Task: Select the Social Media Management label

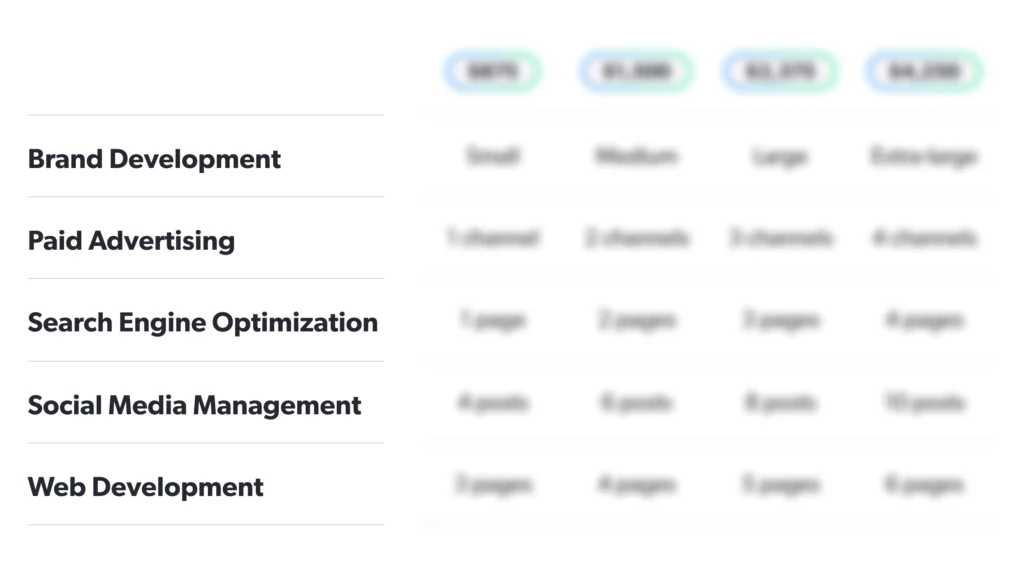Action: (195, 405)
